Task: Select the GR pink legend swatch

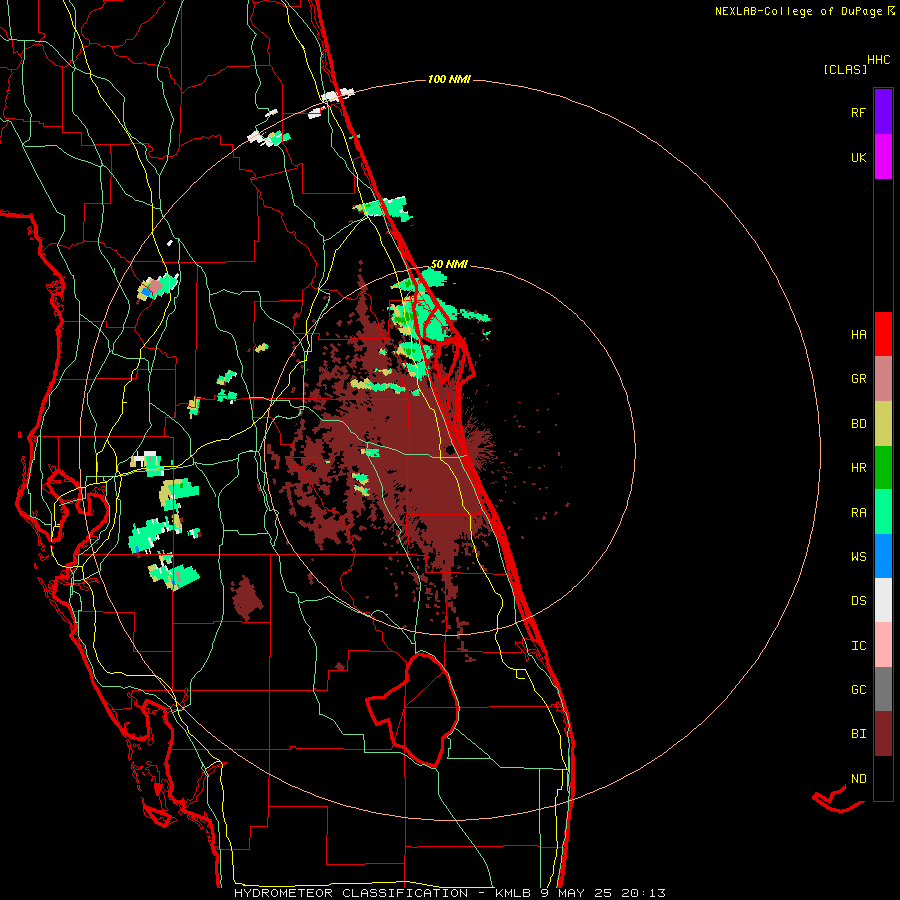Action: (x=883, y=379)
